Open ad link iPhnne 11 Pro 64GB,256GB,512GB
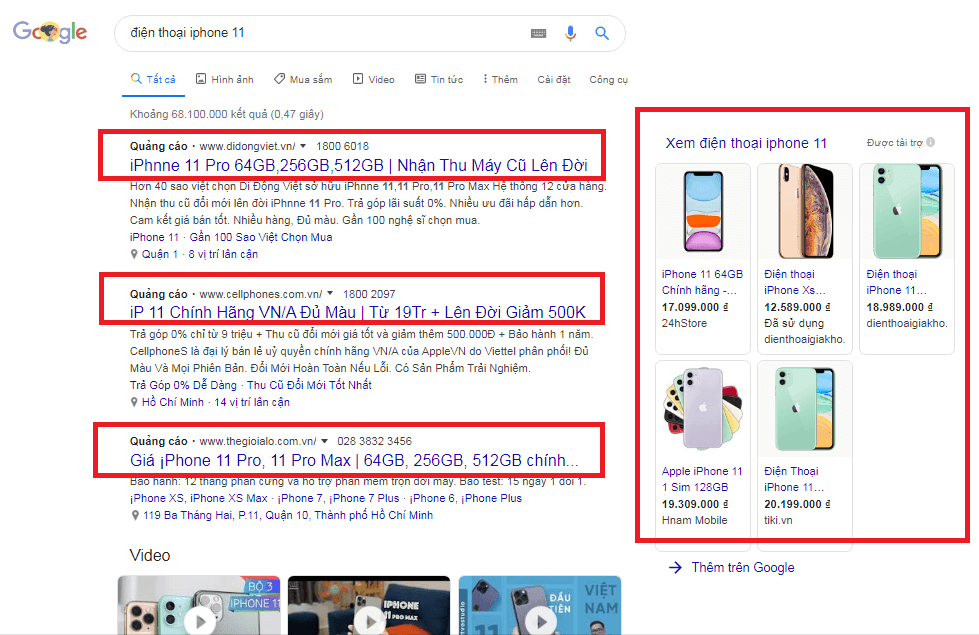Screen dimensions: 979x635 (x=358, y=165)
